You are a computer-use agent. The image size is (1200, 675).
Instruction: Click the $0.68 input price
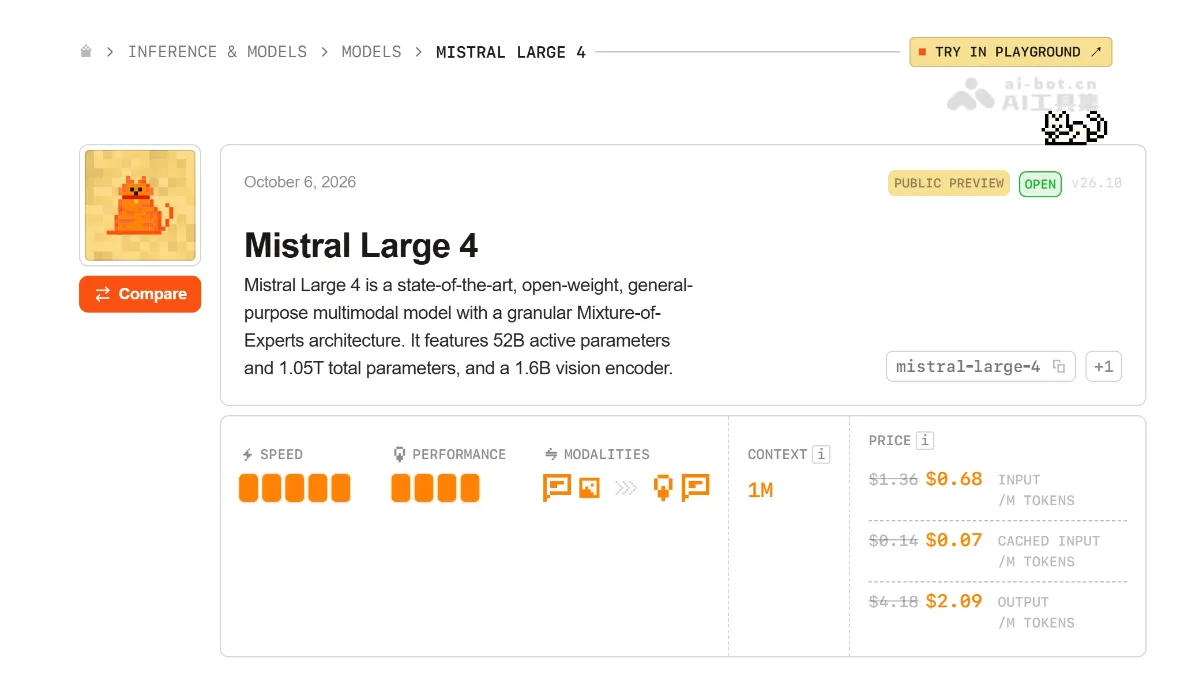pyautogui.click(x=954, y=479)
